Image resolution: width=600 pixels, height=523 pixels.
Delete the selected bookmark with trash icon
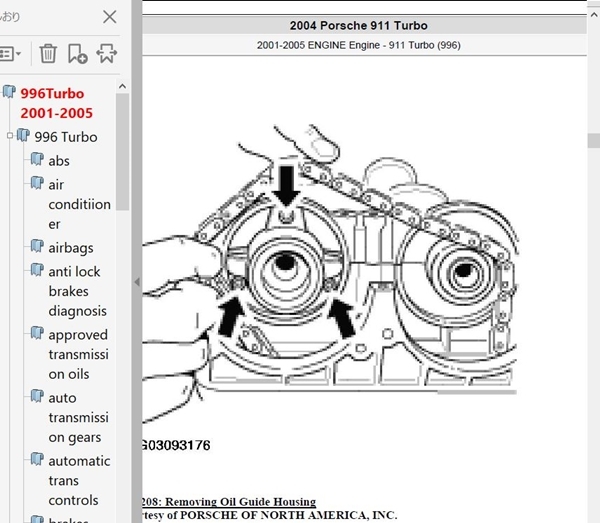48,53
